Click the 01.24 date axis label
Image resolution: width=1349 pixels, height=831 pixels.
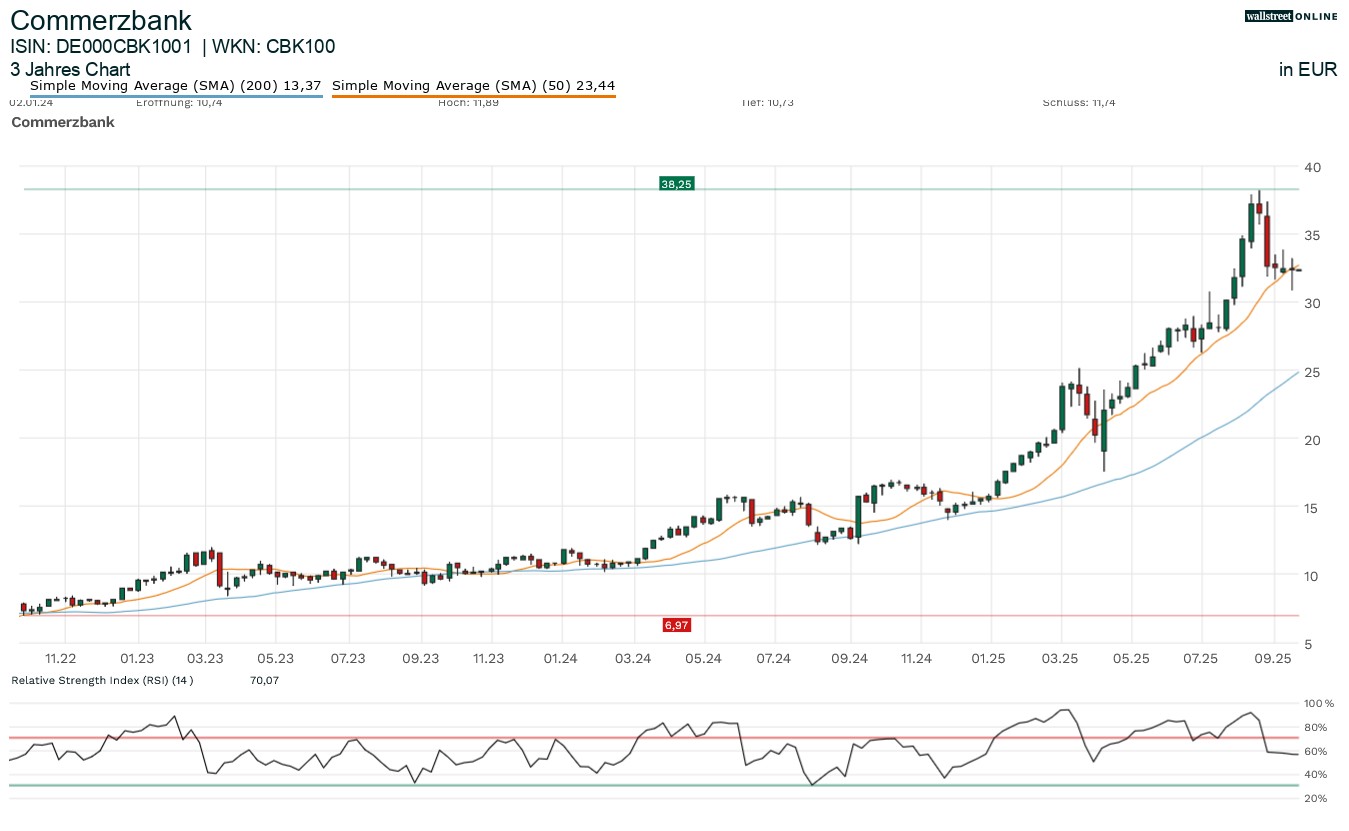[x=562, y=658]
